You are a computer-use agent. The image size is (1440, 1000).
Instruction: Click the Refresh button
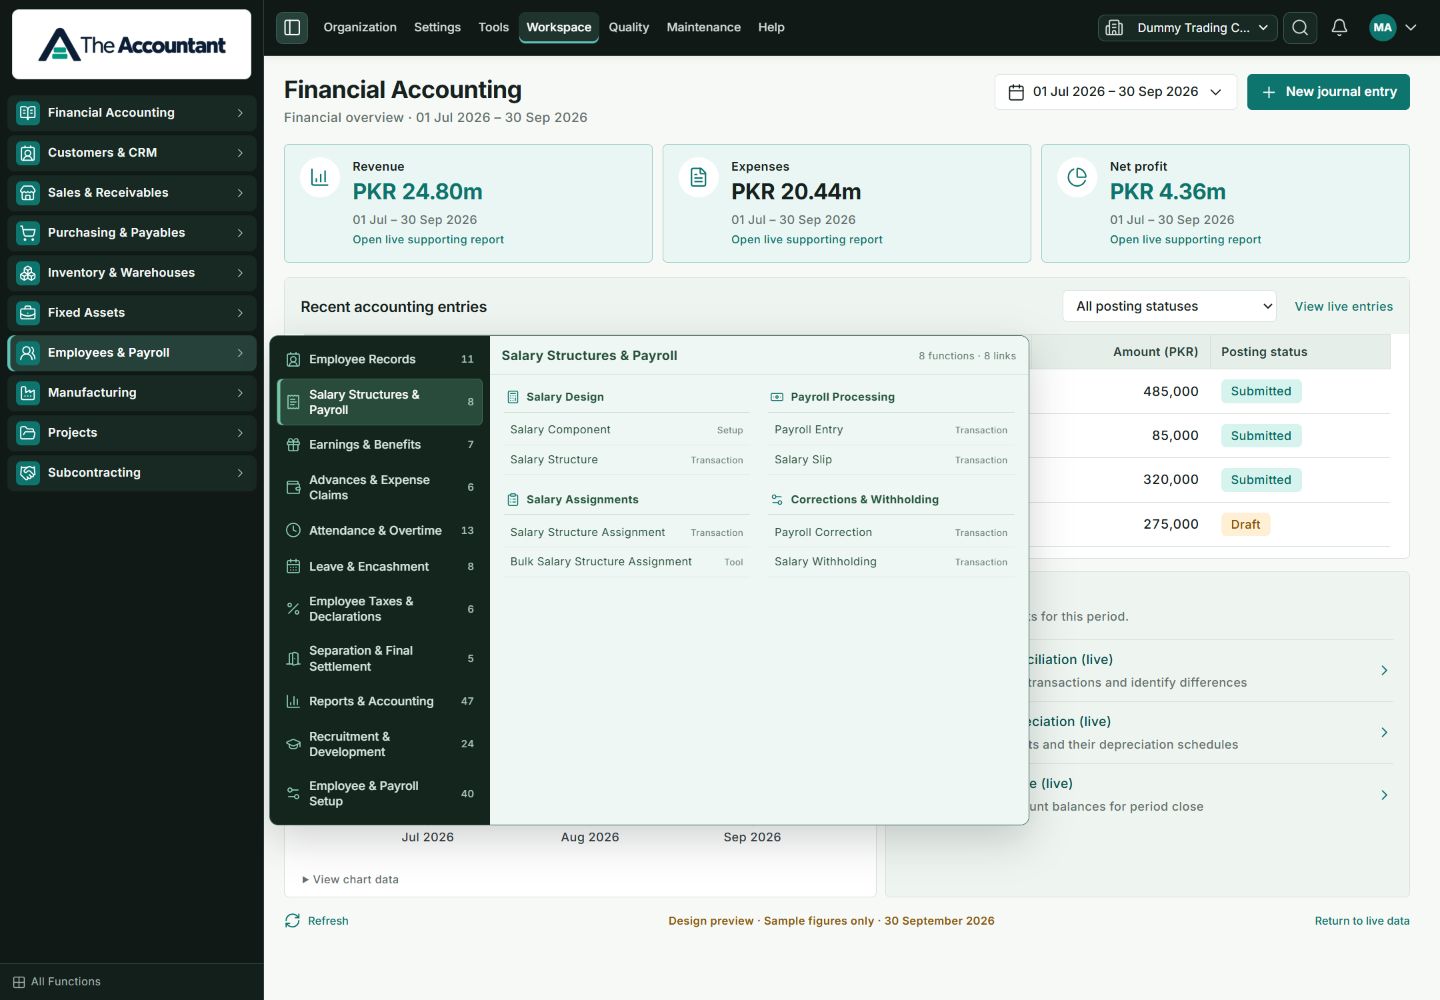[x=317, y=921]
